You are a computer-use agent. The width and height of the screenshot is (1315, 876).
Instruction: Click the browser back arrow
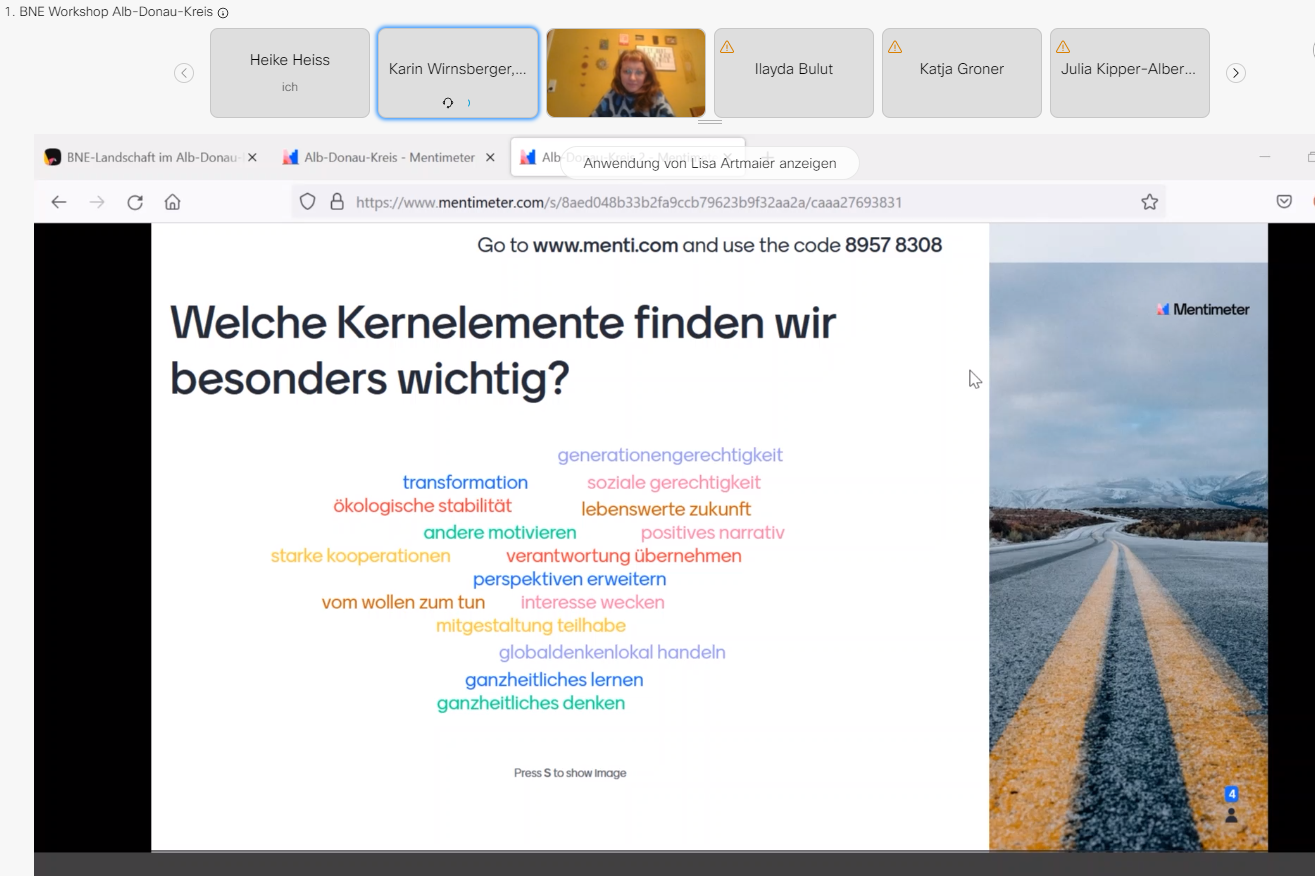(59, 202)
